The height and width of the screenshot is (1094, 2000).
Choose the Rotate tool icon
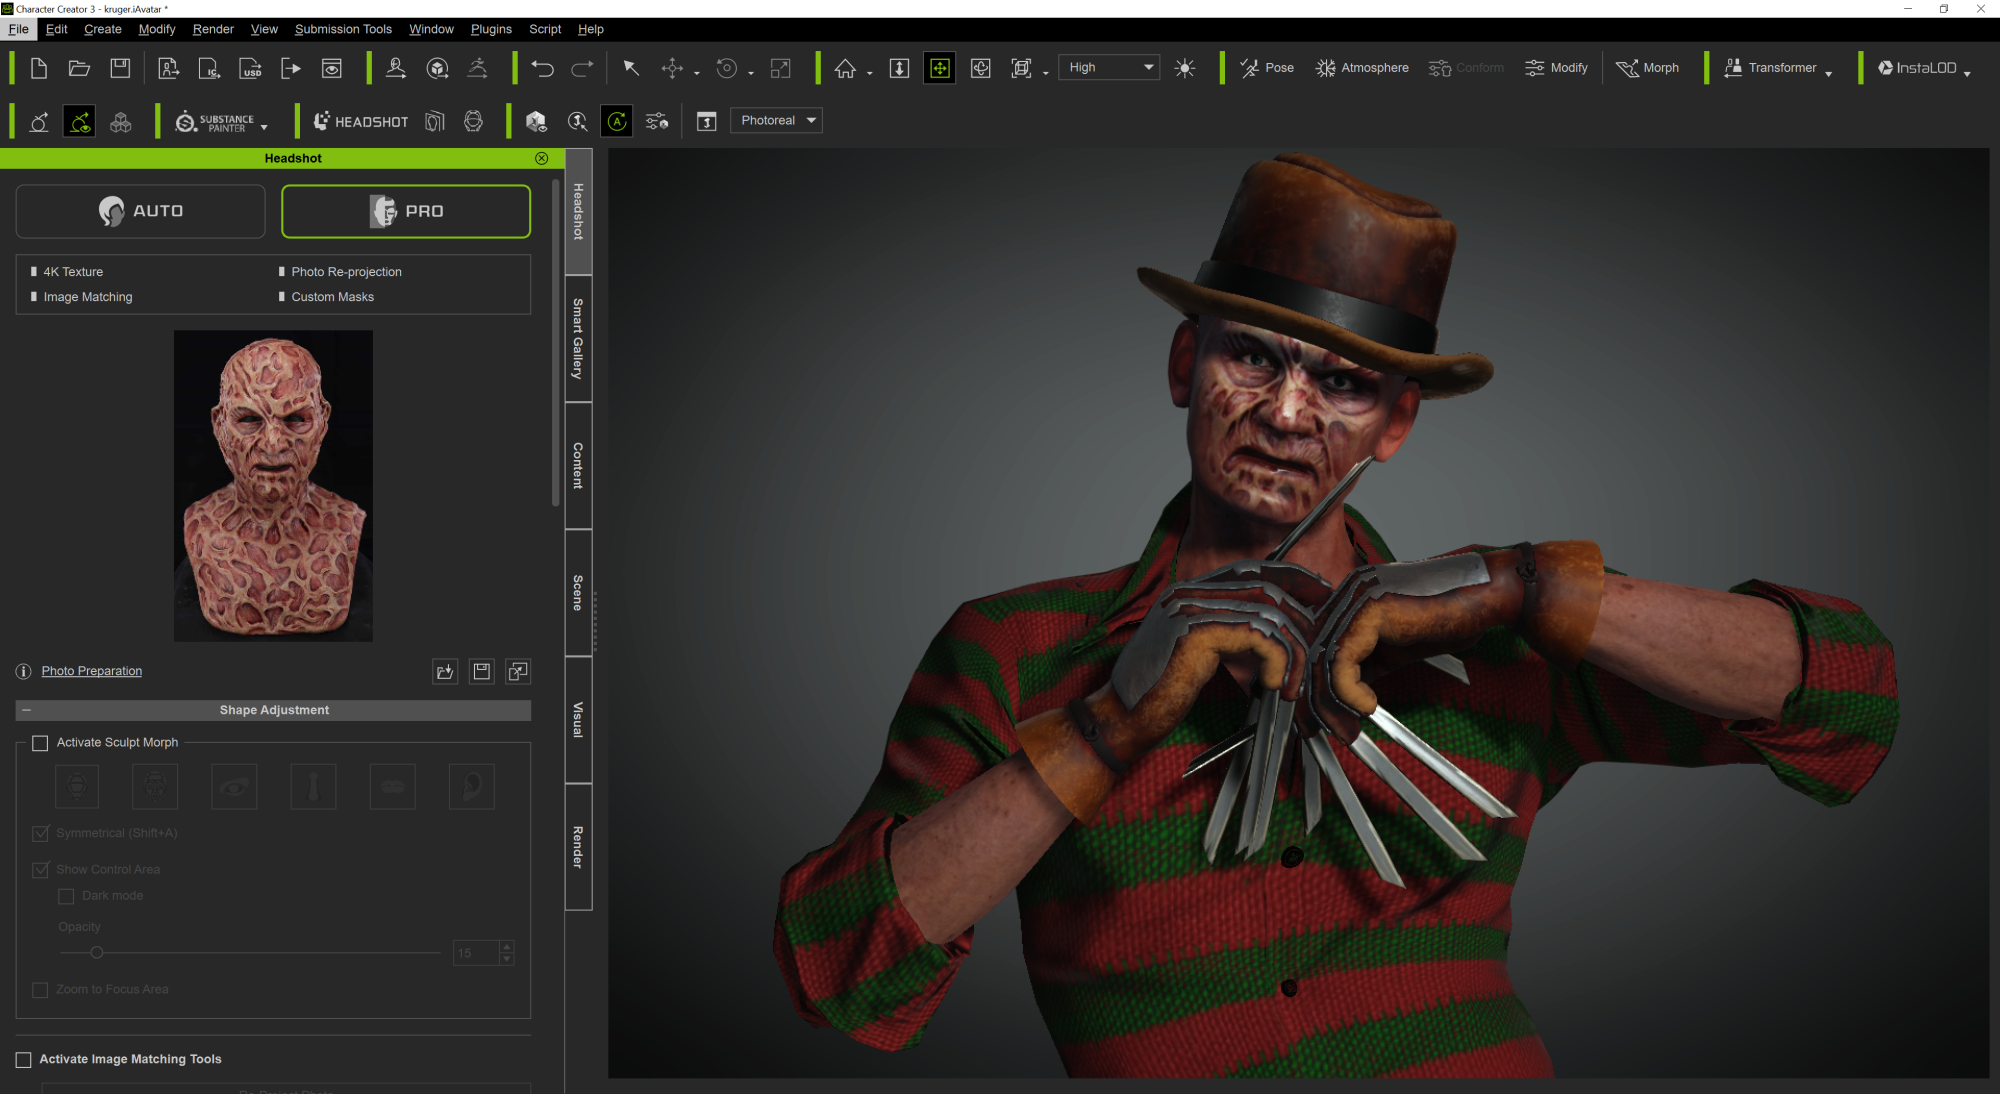tap(727, 68)
